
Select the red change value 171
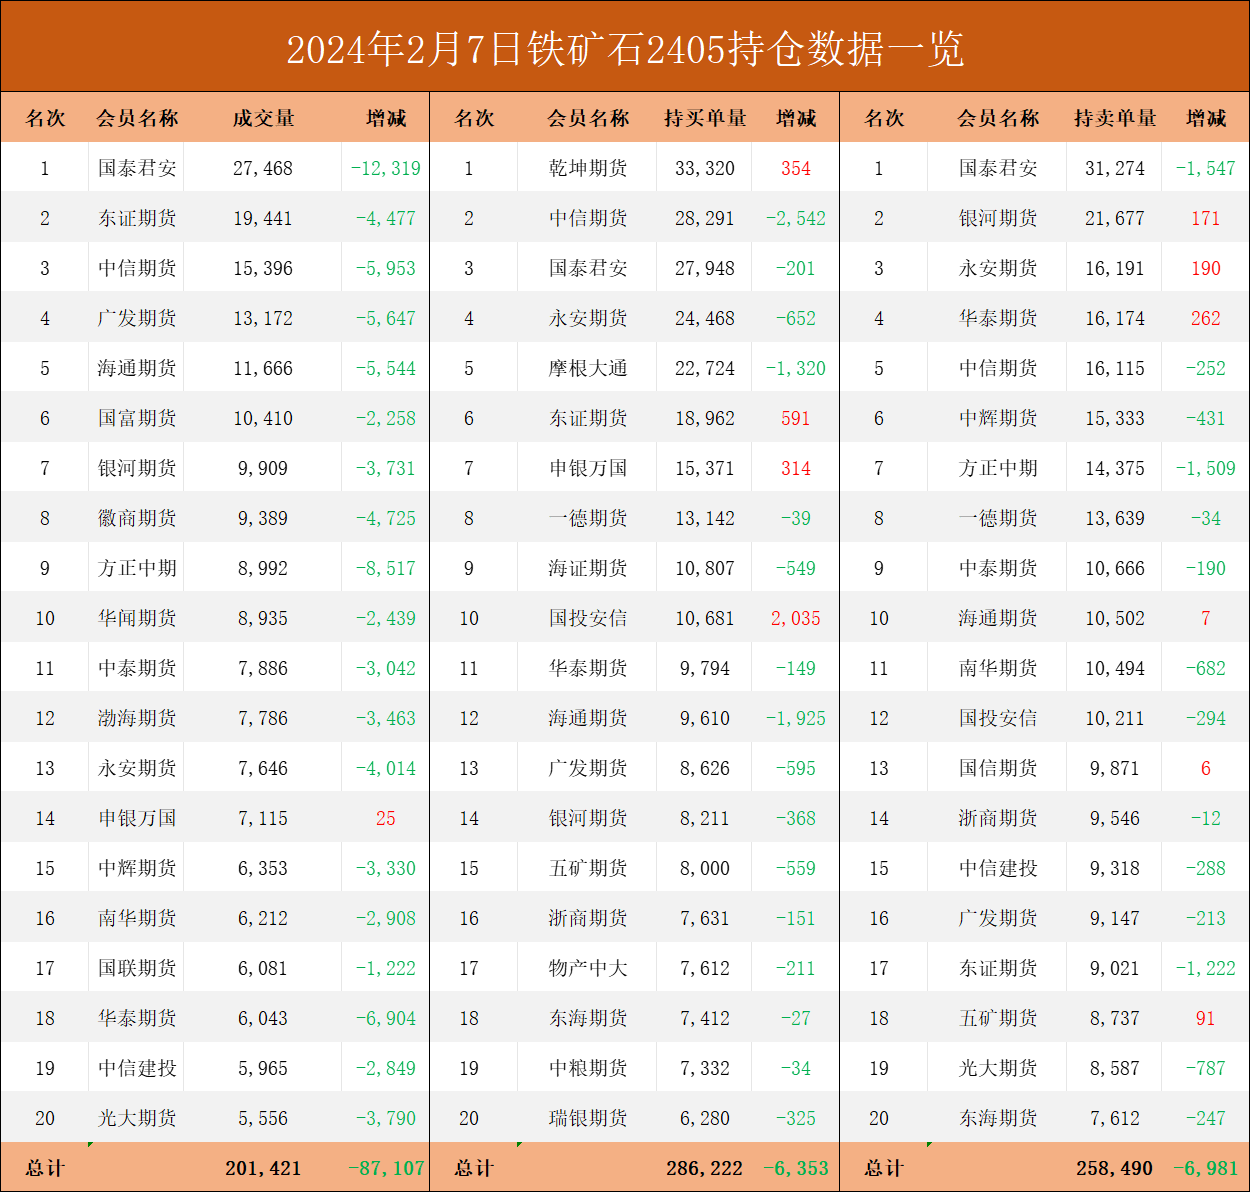point(1206,218)
